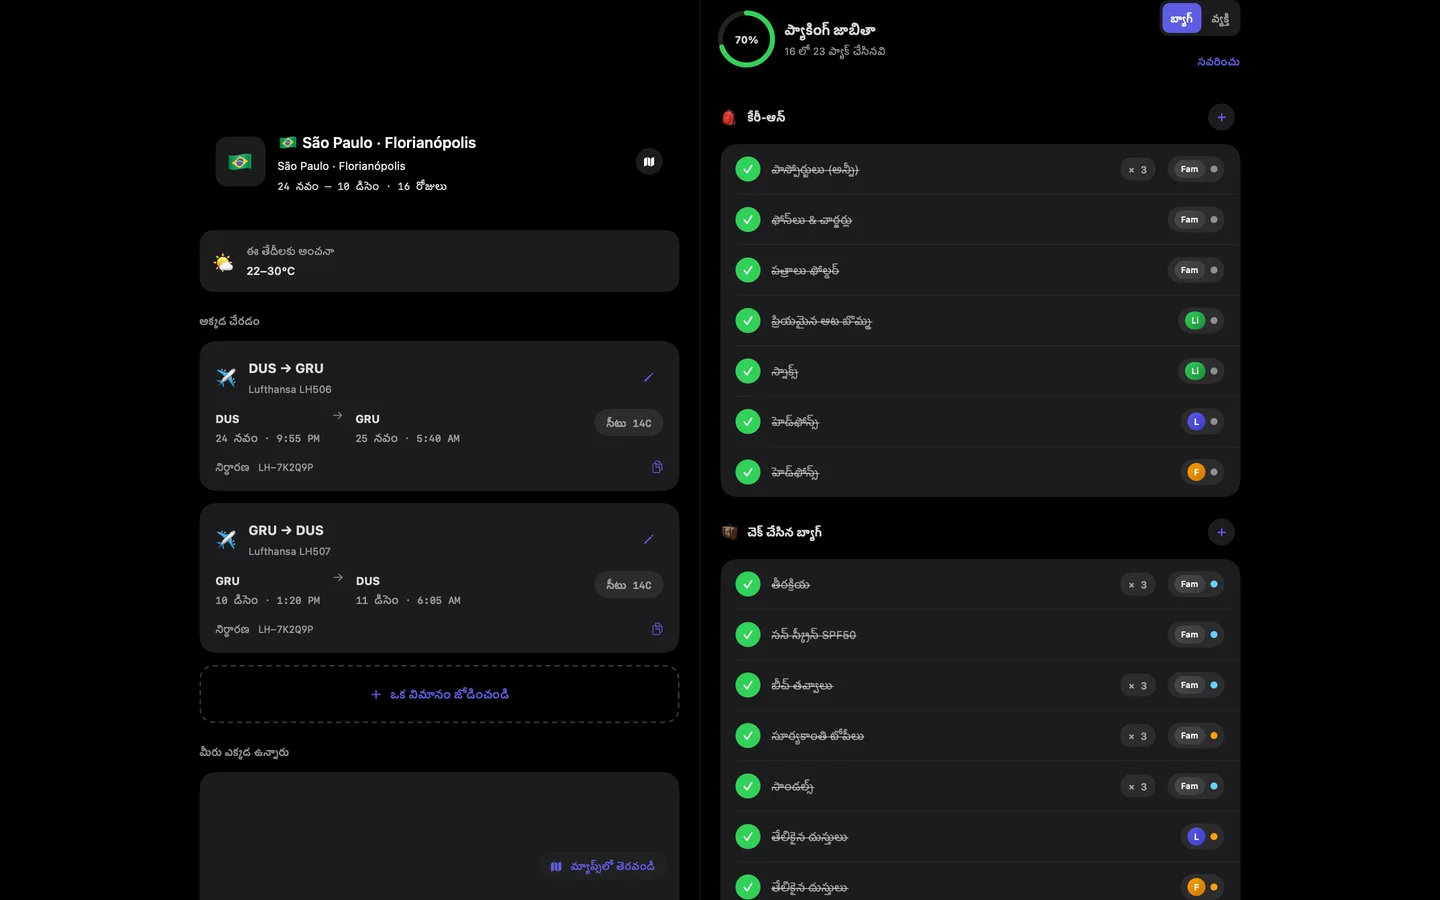1440x900 pixels.
Task: Open the Li assignee pill on the fourth carry-on item
Action: pyautogui.click(x=1201, y=320)
